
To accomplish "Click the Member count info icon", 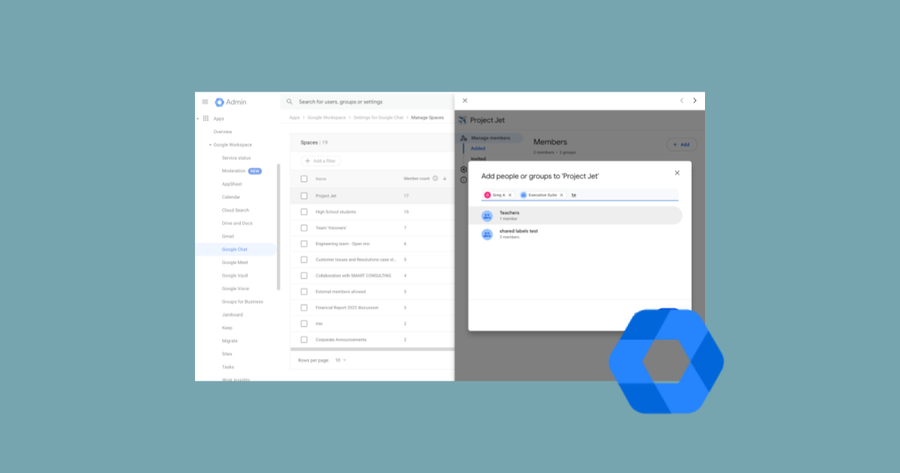I will [435, 179].
